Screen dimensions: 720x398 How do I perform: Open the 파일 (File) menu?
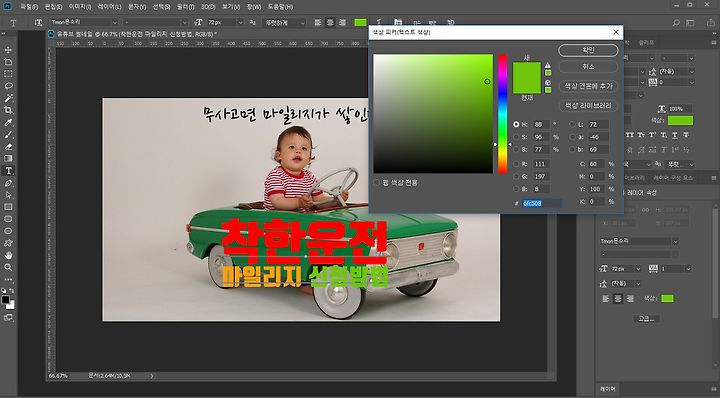[x=29, y=7]
